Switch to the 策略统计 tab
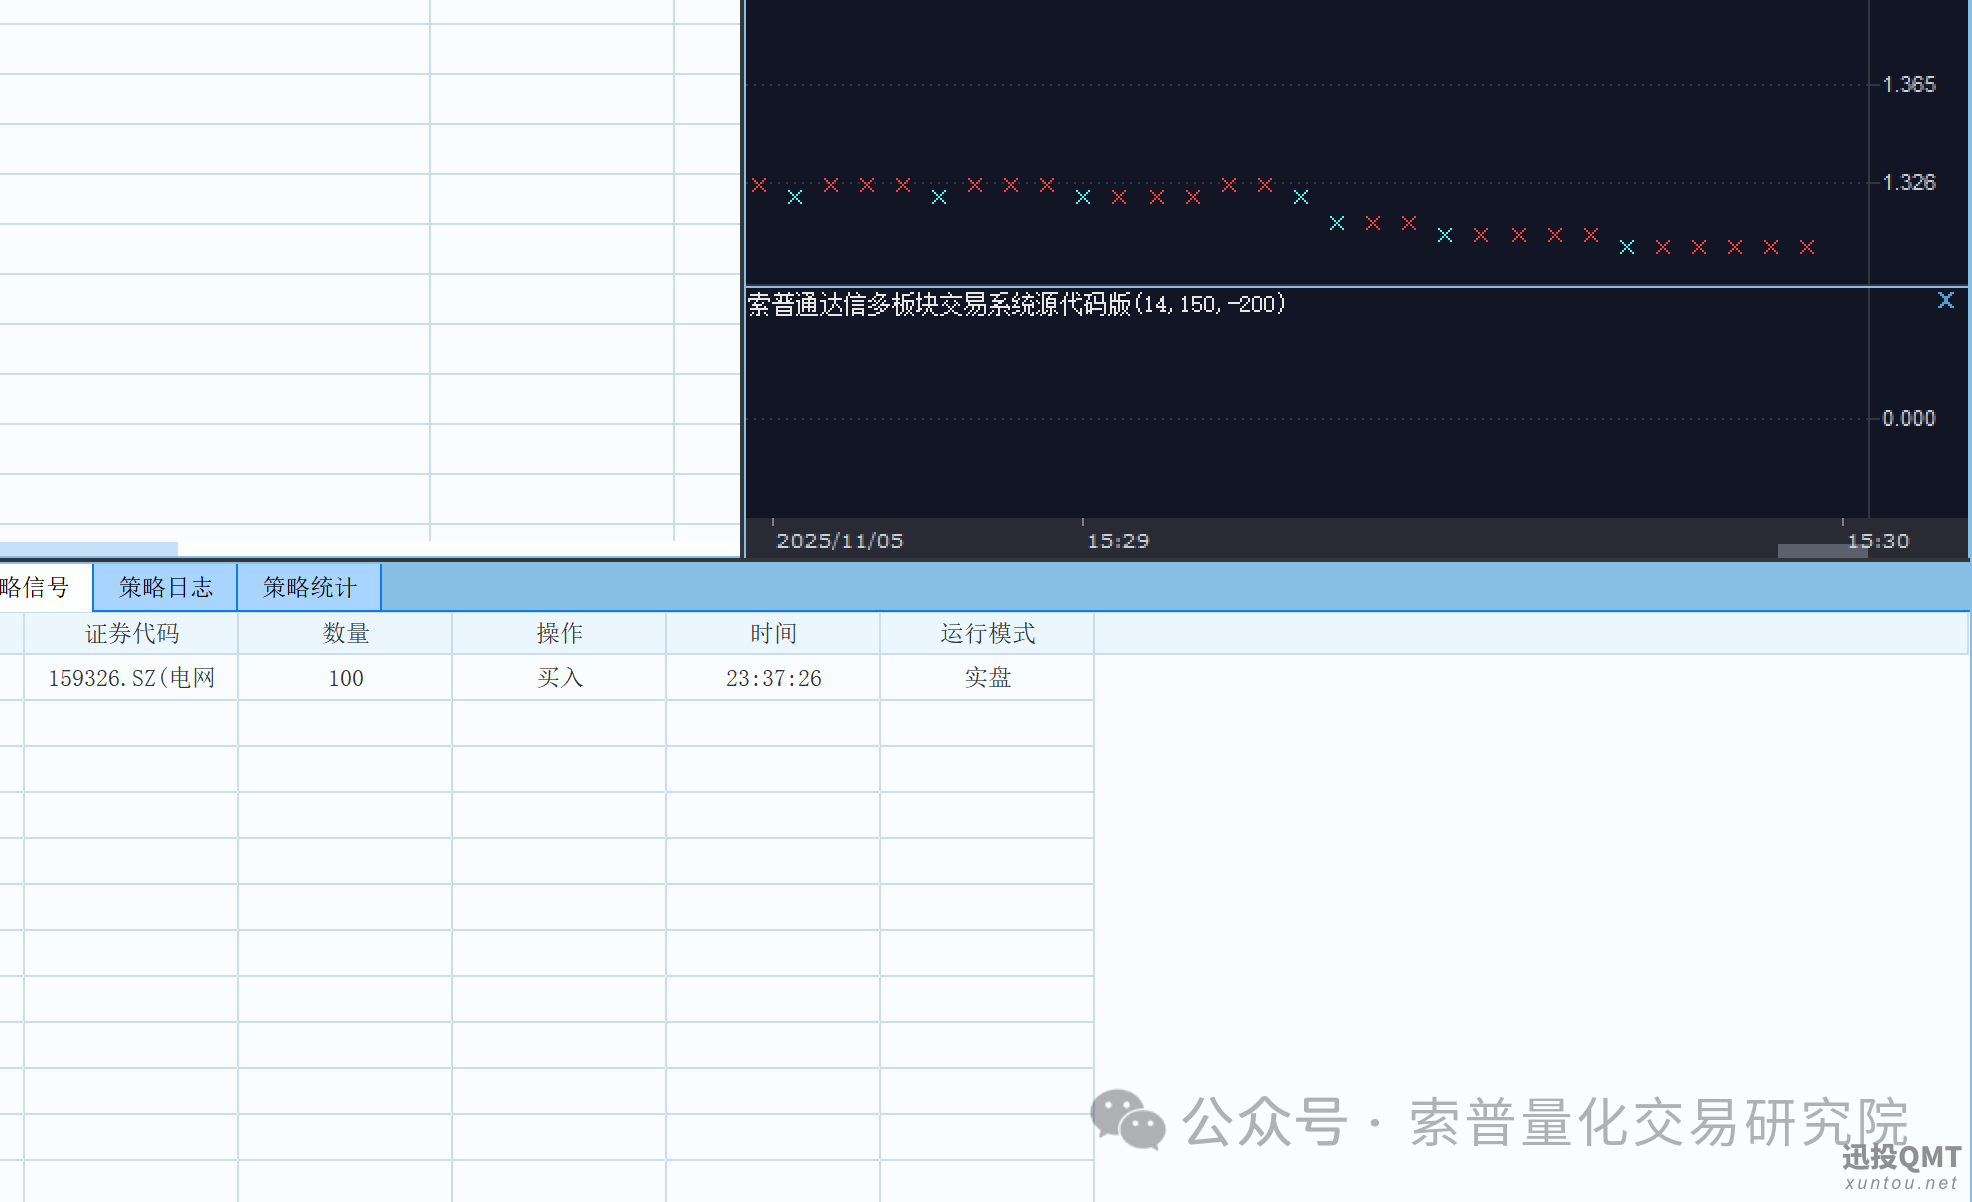Image resolution: width=1972 pixels, height=1202 pixels. [309, 587]
